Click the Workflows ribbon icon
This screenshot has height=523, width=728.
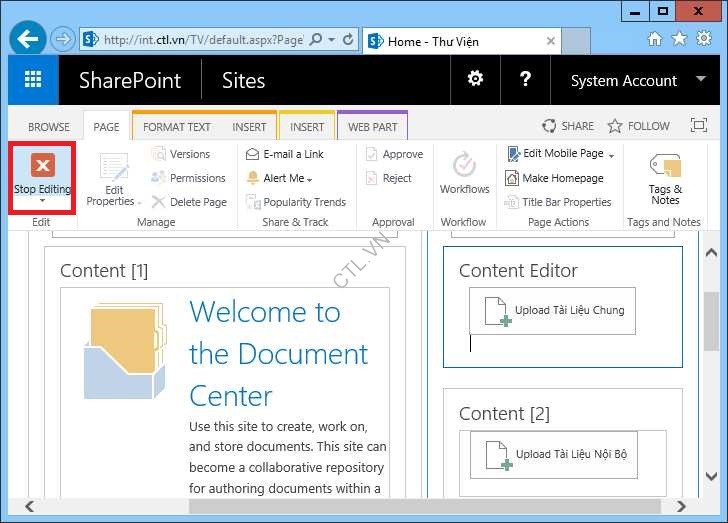(x=464, y=166)
